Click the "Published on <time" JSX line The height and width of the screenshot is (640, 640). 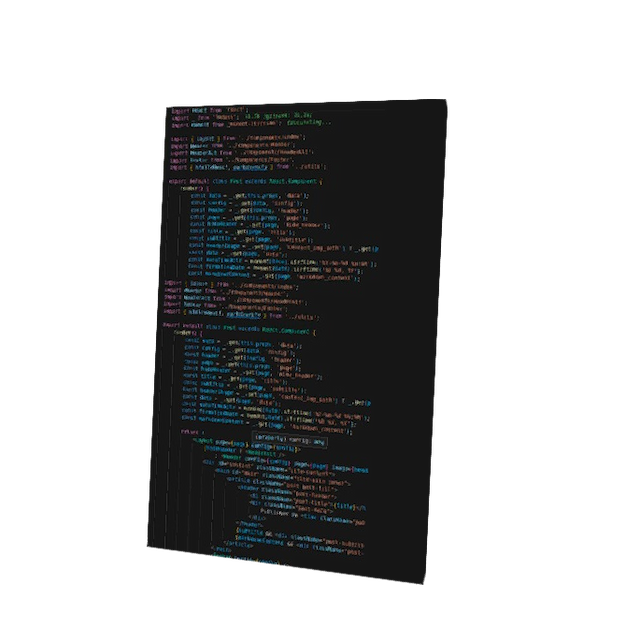pos(312,517)
